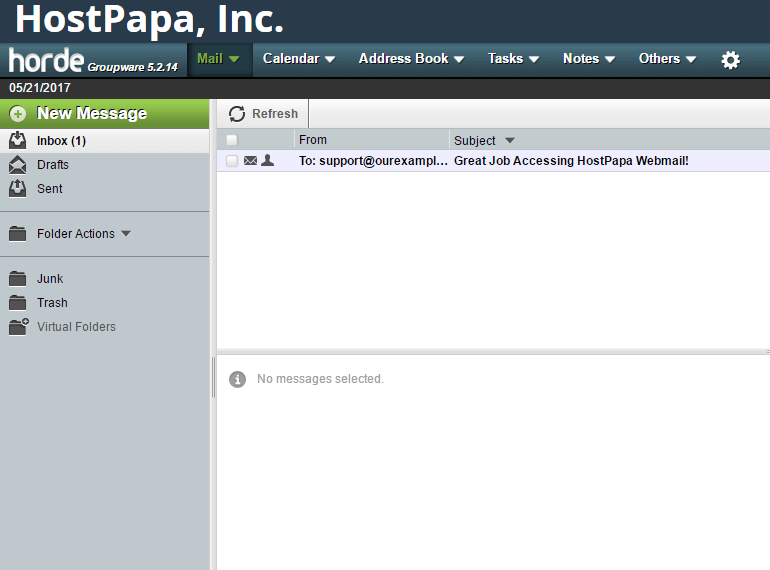This screenshot has width=770, height=570.
Task: Select the Tasks menu label
Action: click(505, 58)
